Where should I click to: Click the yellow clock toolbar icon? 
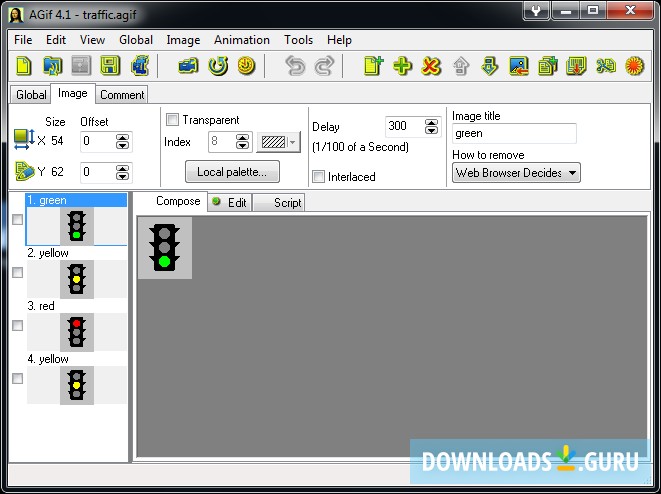246,66
